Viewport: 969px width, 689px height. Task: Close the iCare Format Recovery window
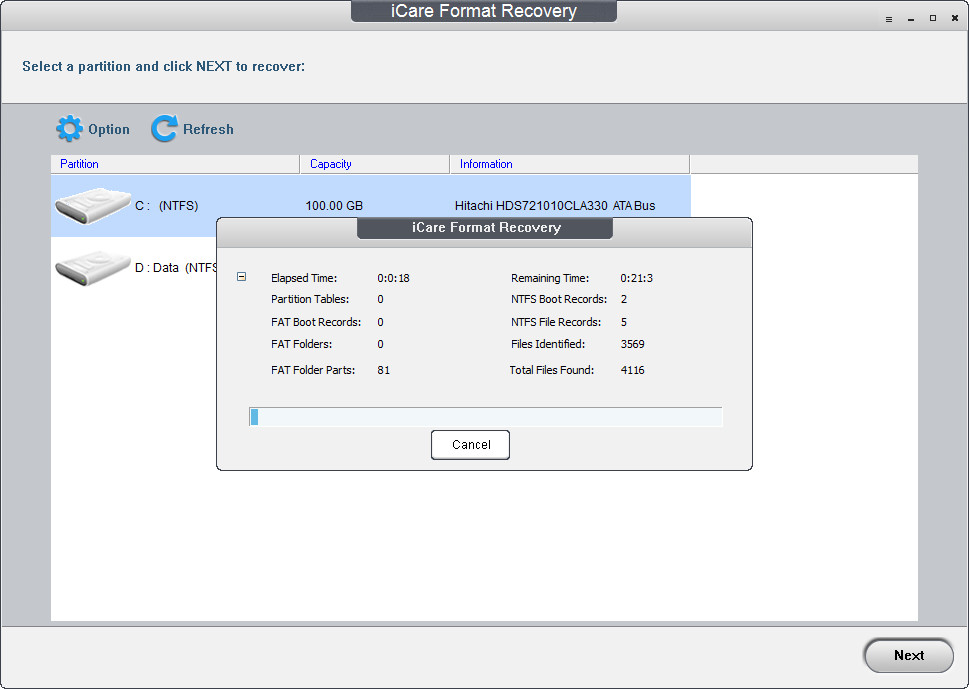955,19
